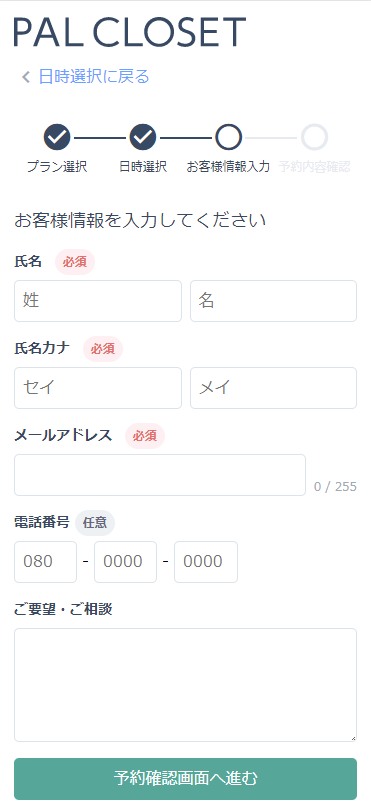This screenshot has height=809, width=371.
Task: Select the メイ kana given name field
Action: [273, 388]
